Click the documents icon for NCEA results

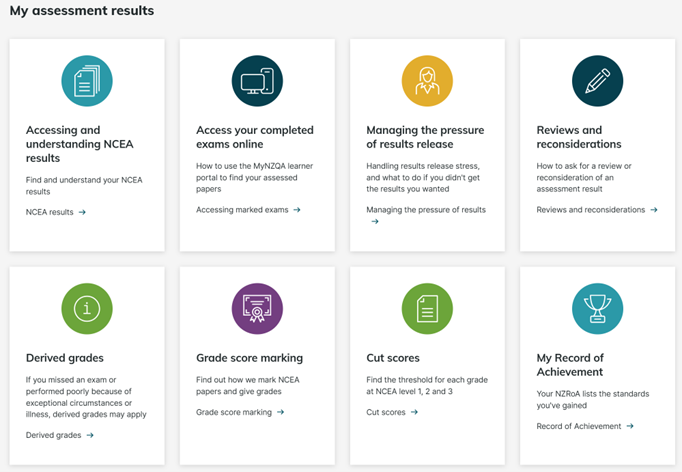pos(87,81)
